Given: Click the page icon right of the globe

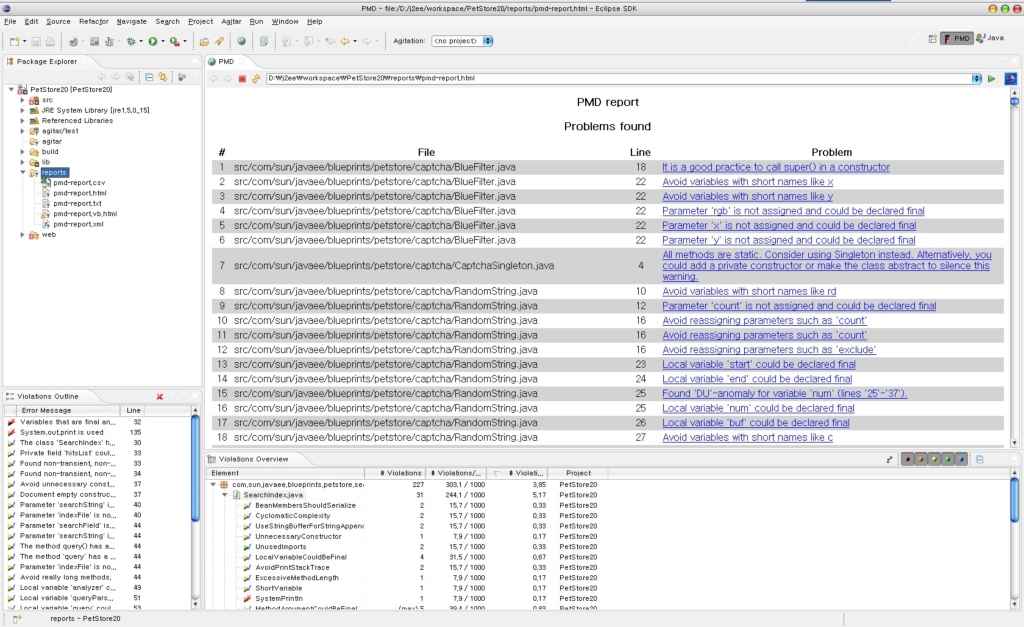Looking at the screenshot, I should click(x=264, y=41).
